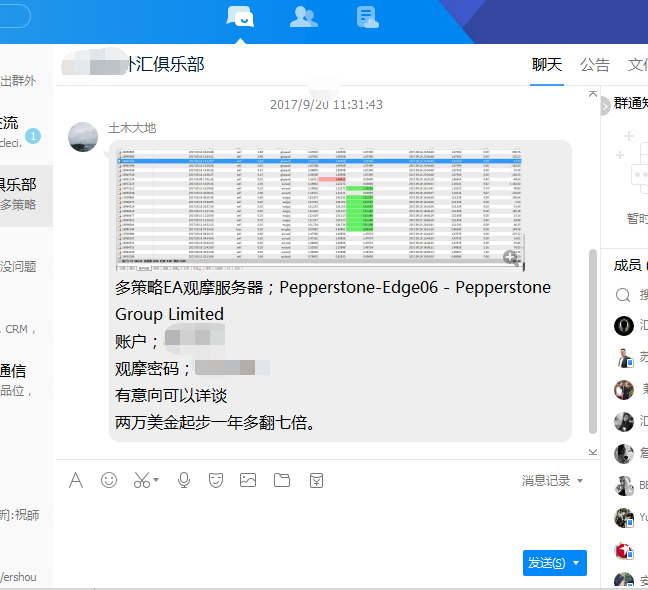The width and height of the screenshot is (648, 590).
Task: Open 土木大地 sender avatar
Action: tap(83, 137)
